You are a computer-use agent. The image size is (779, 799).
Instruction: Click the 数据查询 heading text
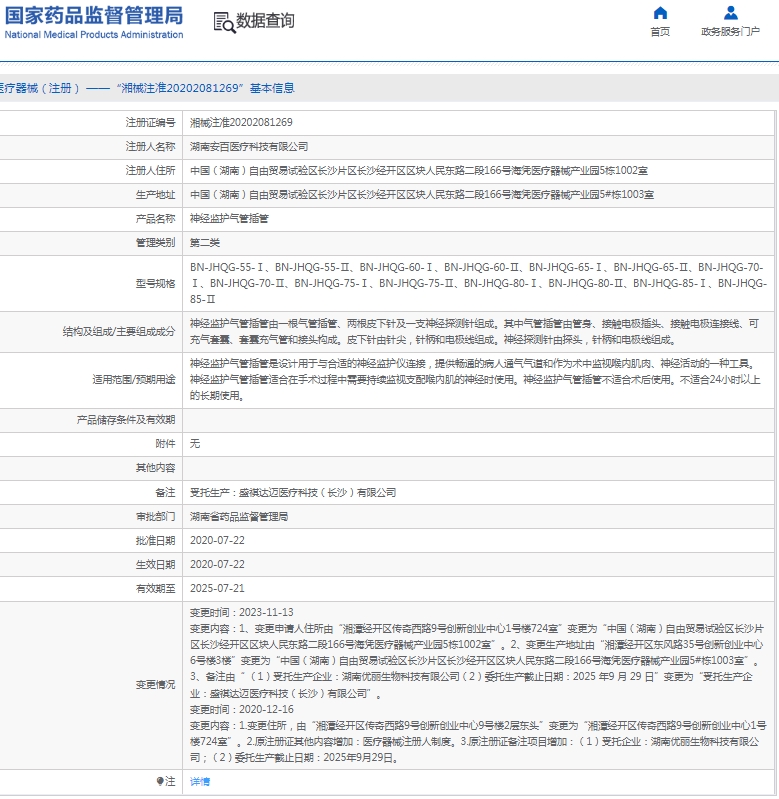coord(265,21)
